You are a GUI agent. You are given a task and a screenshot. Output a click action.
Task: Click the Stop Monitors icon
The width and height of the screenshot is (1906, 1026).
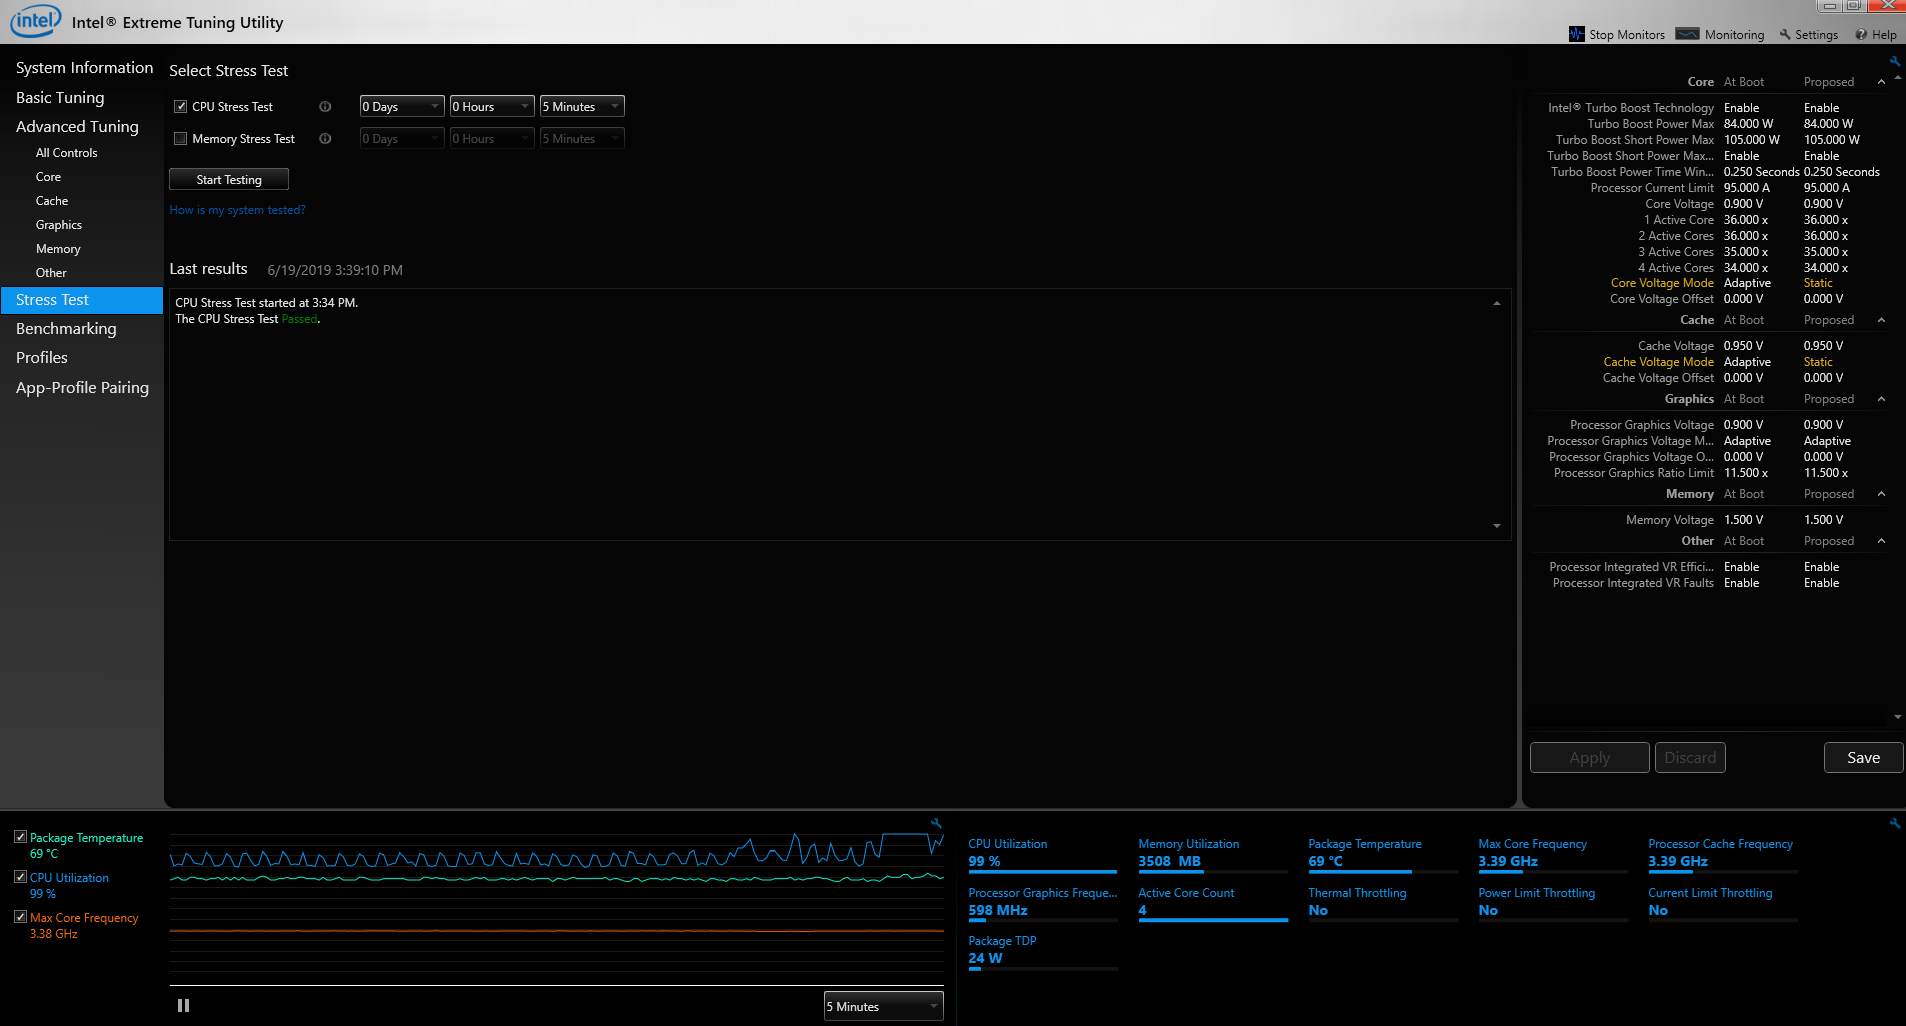[x=1577, y=34]
